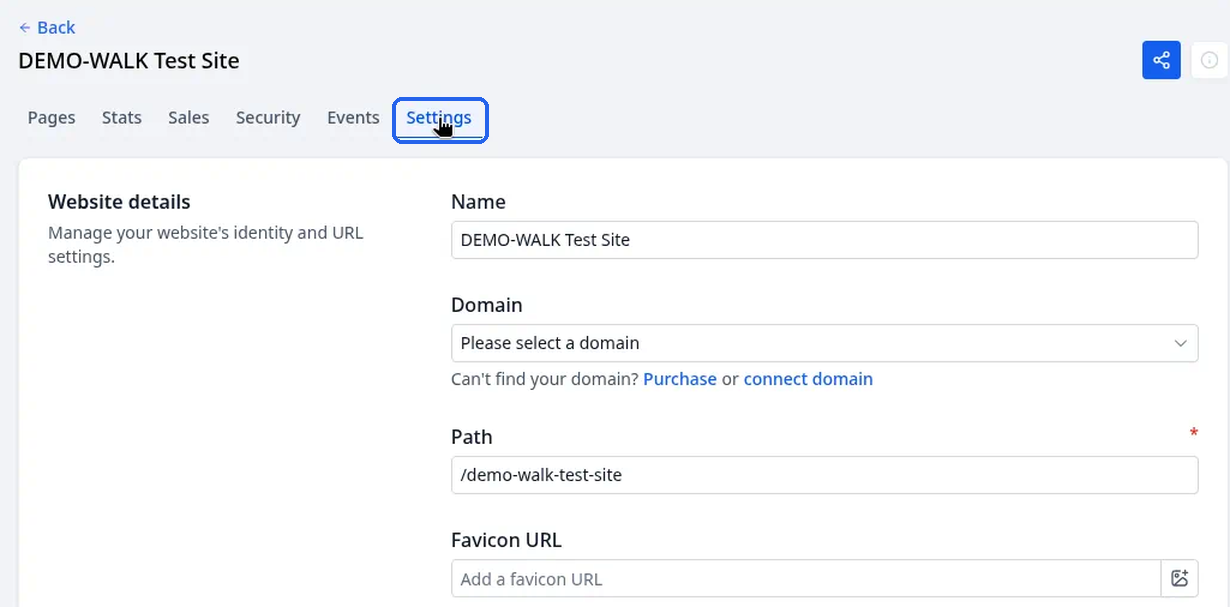Go back using the Back link
This screenshot has width=1230, height=607.
click(x=47, y=27)
